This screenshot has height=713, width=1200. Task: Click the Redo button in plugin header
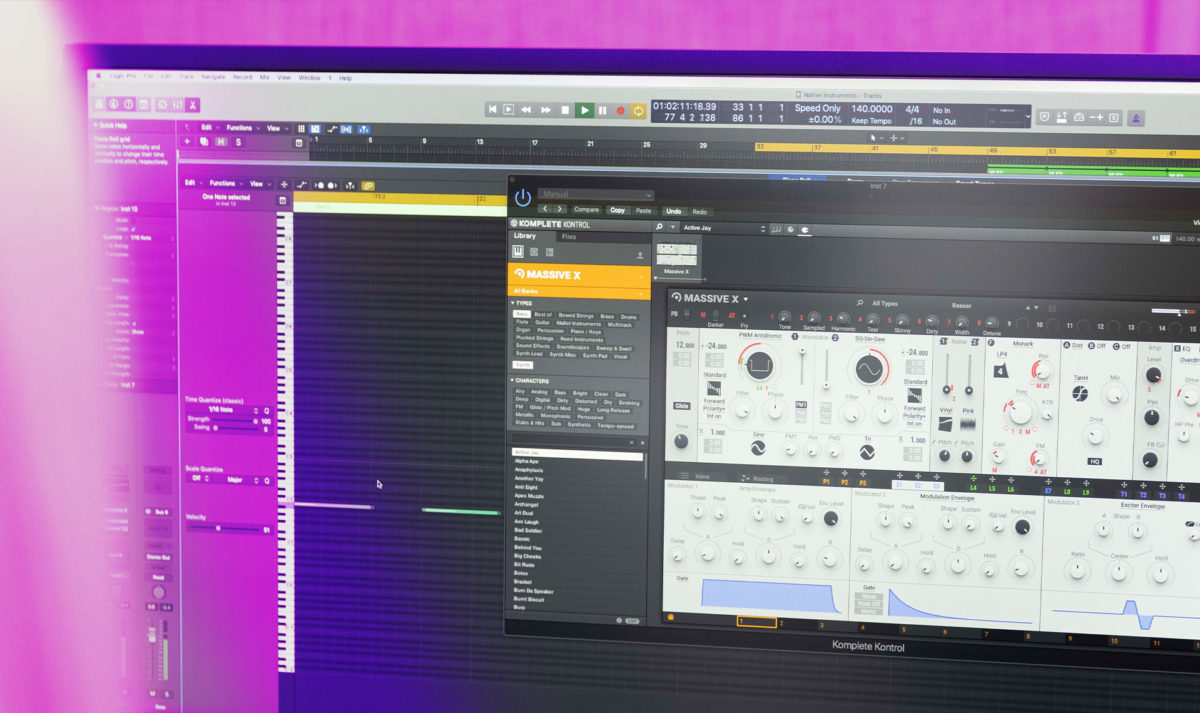click(x=699, y=211)
